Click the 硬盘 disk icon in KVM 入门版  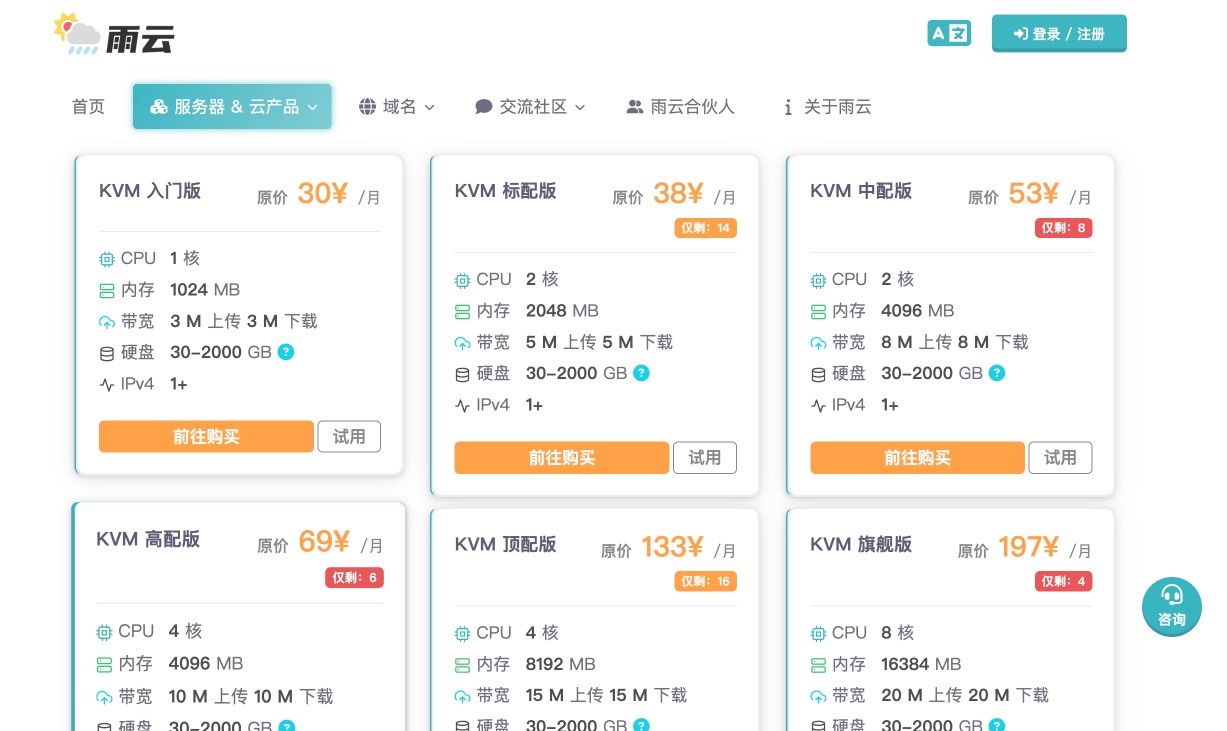click(x=107, y=353)
